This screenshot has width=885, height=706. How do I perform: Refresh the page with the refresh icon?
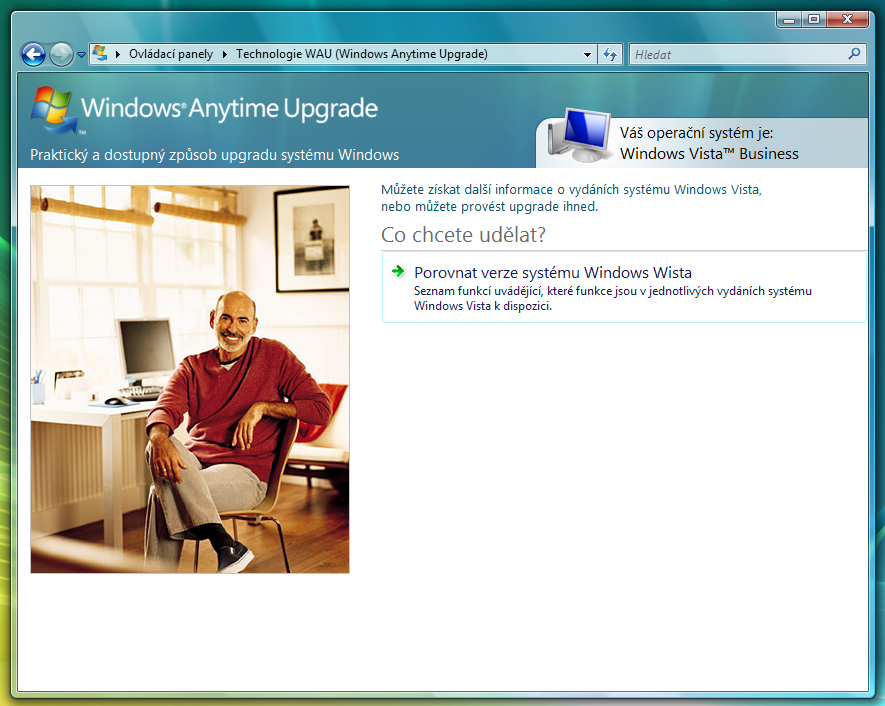[610, 55]
